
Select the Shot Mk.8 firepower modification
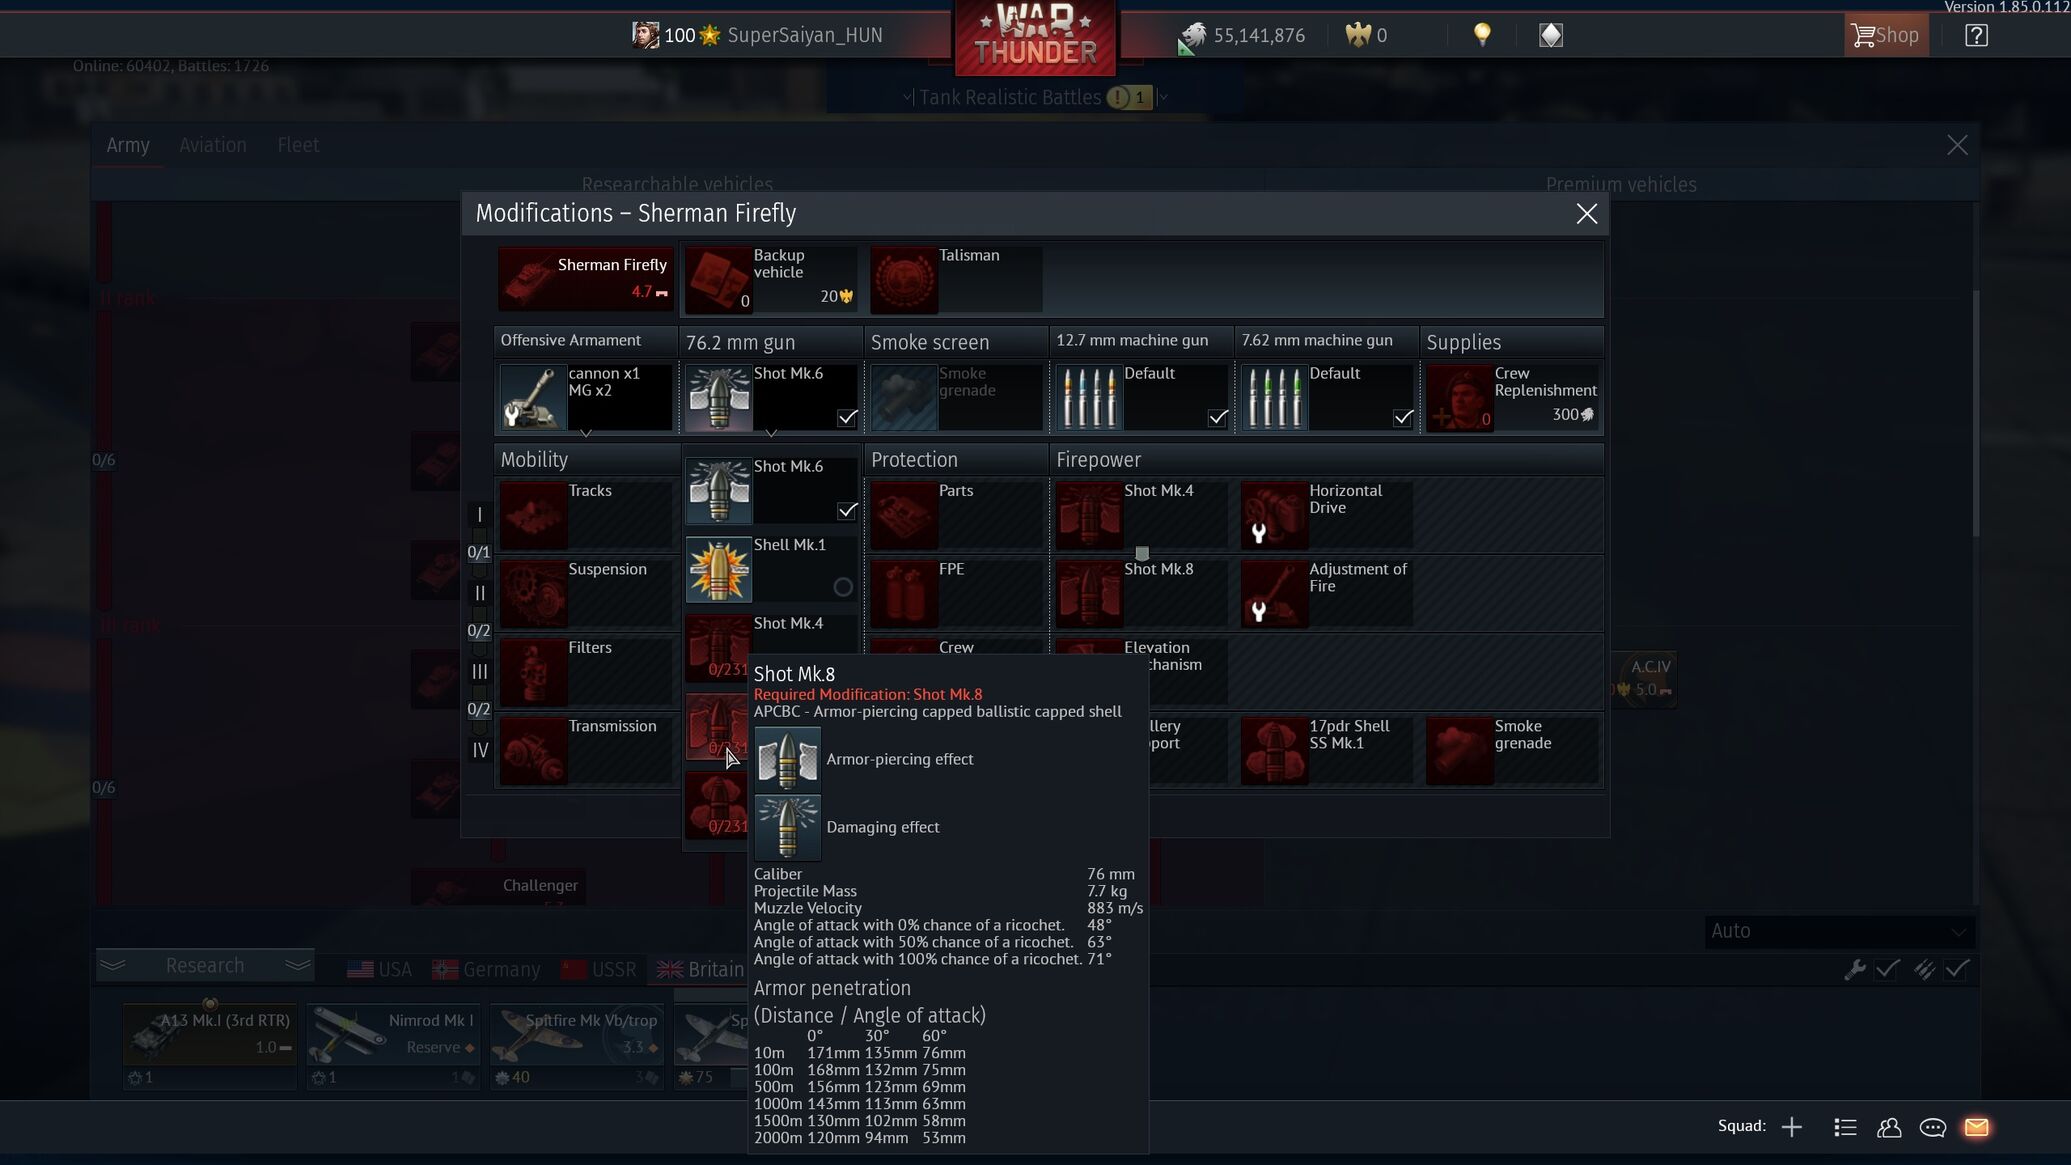coord(1141,594)
